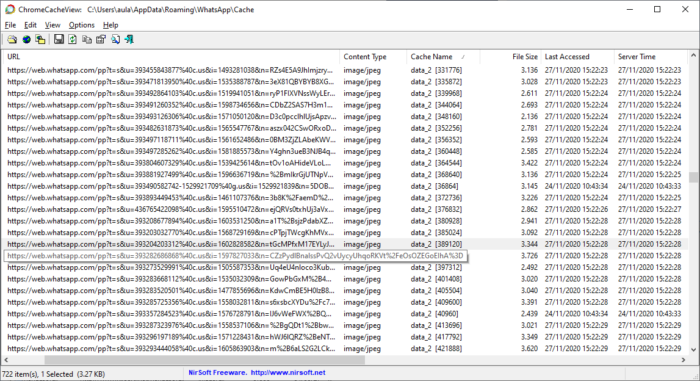Image resolution: width=700 pixels, height=381 pixels.
Task: Click the Exit door toolbar icon
Action: pos(129,40)
